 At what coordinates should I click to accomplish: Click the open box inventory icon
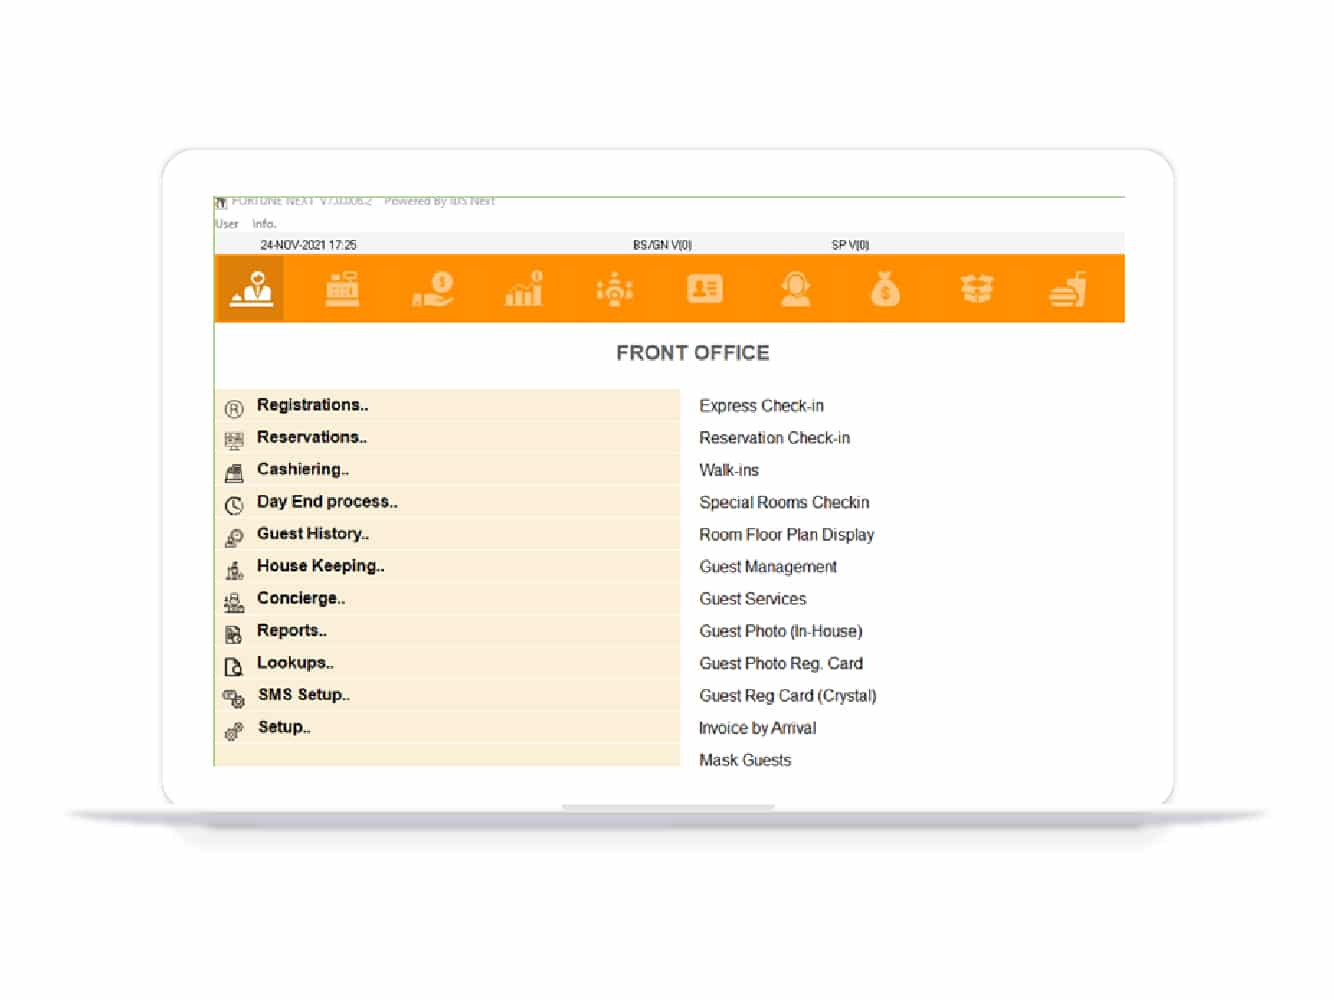click(x=976, y=289)
